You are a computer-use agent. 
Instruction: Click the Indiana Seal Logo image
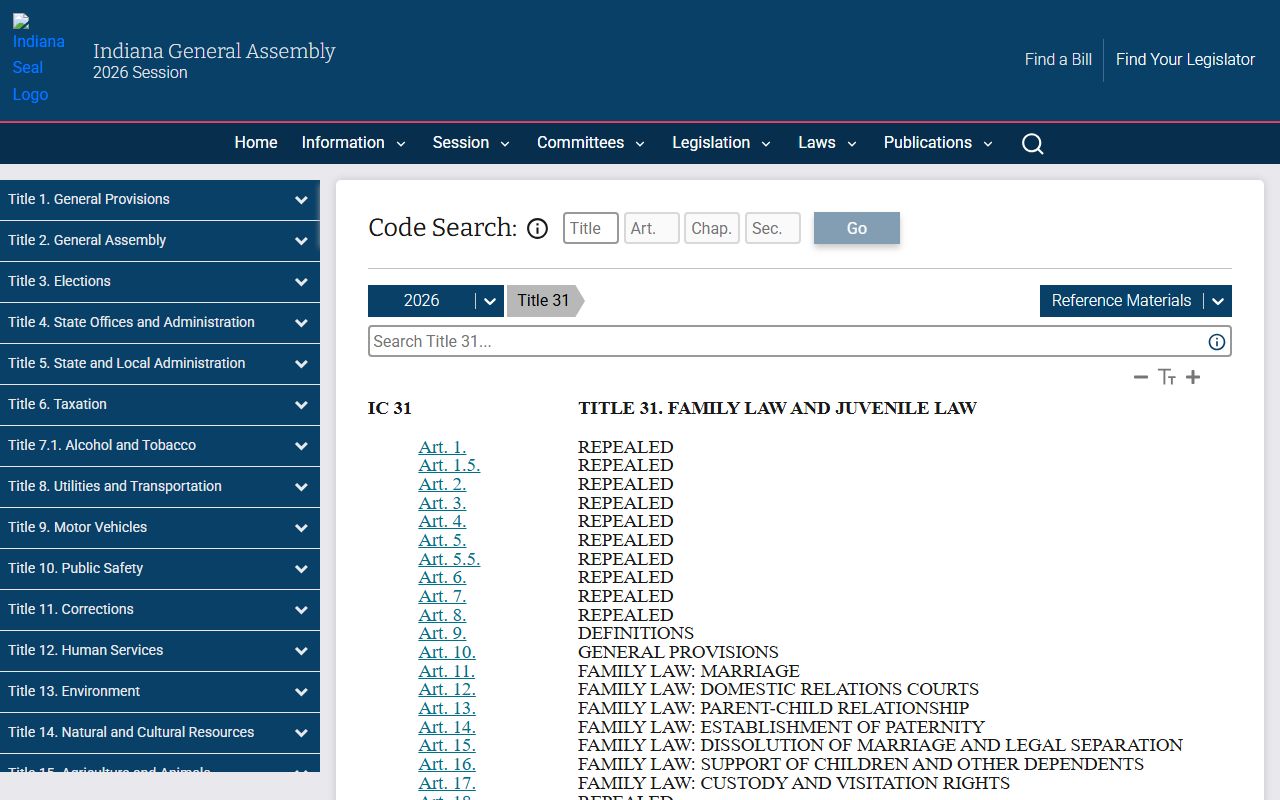[38, 59]
